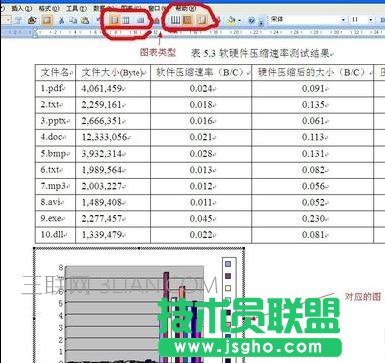385x363 pixels.
Task: Click the Paste clipboard icon
Action: click(85, 20)
